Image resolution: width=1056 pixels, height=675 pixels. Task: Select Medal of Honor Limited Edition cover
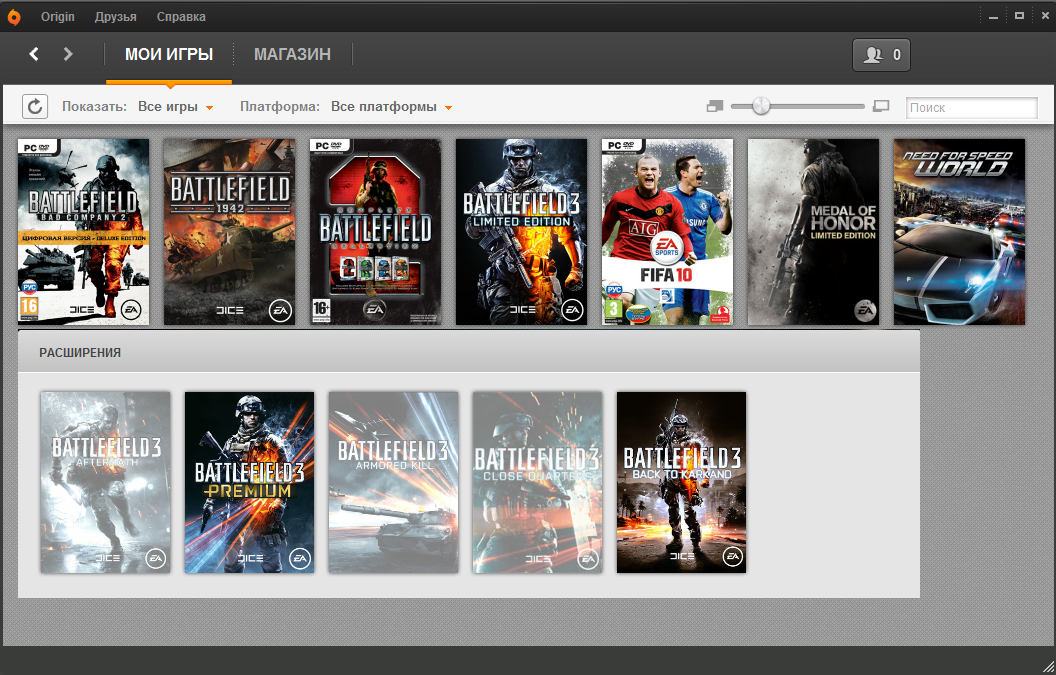(814, 232)
